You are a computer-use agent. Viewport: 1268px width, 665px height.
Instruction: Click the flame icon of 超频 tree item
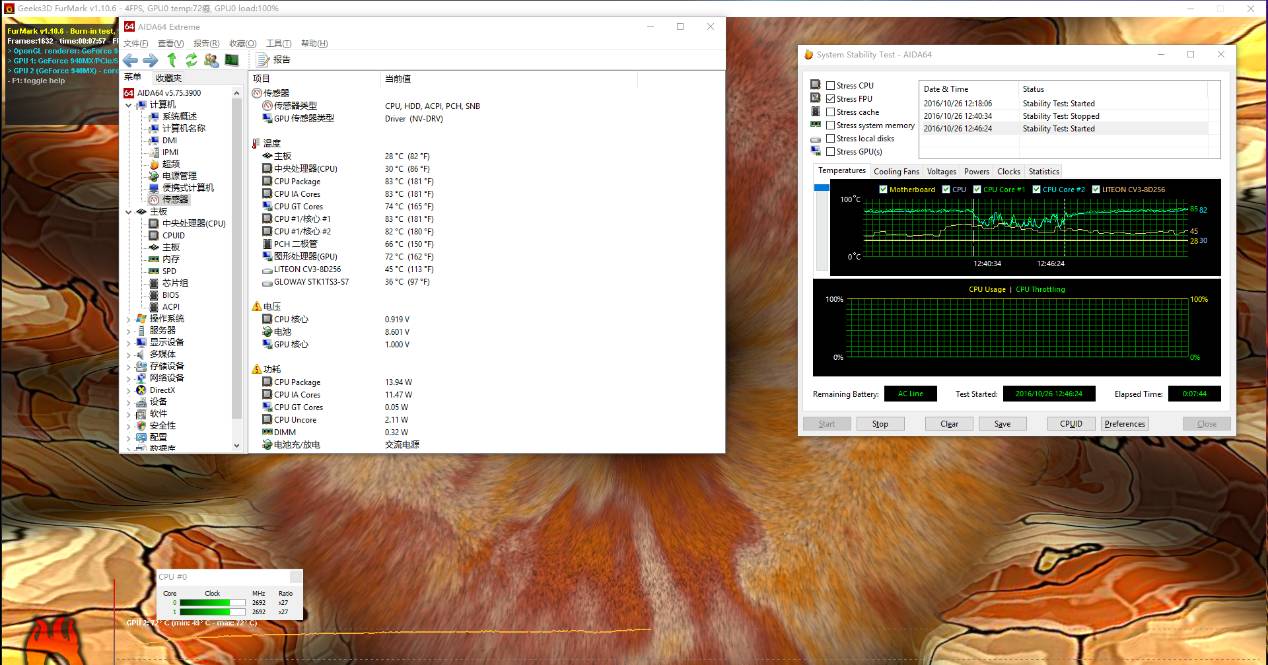154,164
